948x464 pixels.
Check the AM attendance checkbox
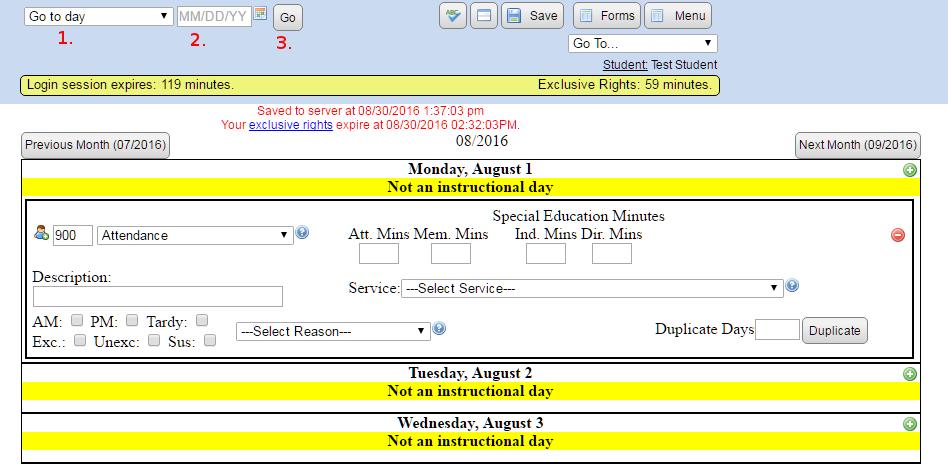tap(77, 321)
